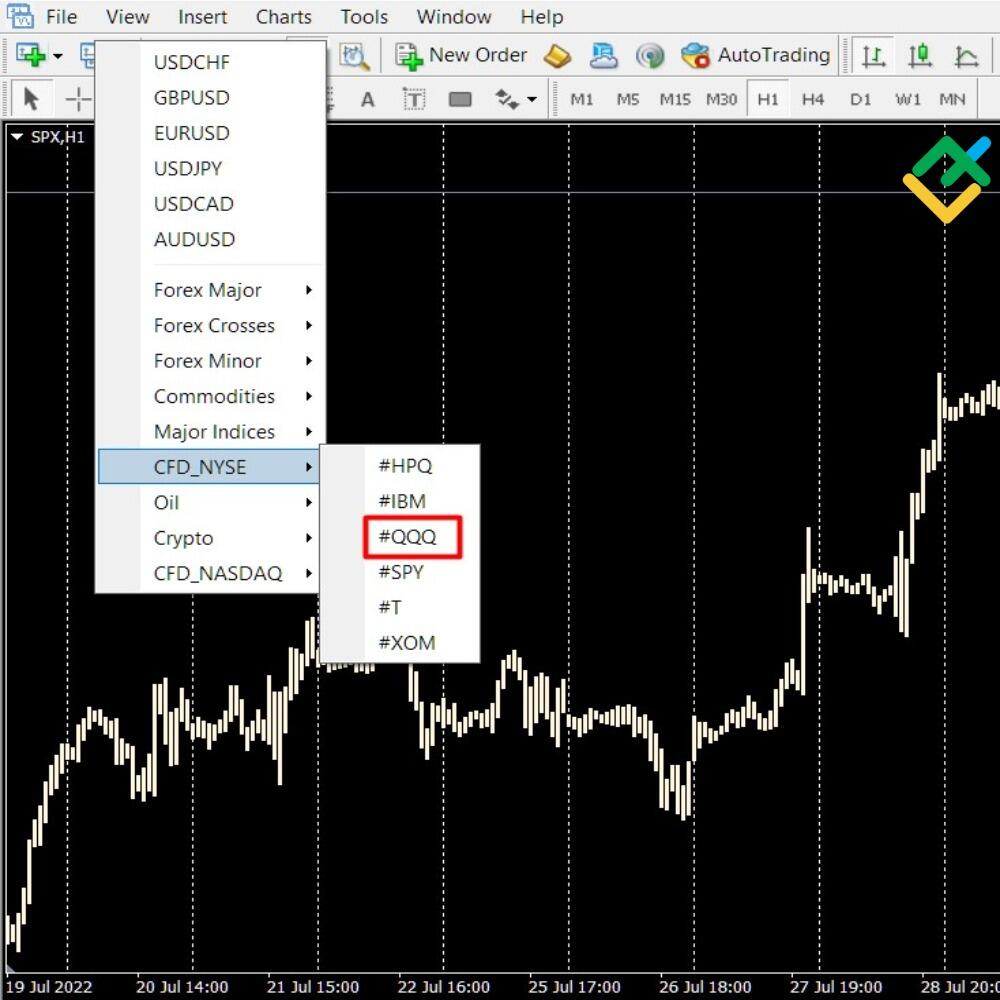Select #XOM from the CFD_NYSE list
The width and height of the screenshot is (1000, 1000).
pos(407,642)
